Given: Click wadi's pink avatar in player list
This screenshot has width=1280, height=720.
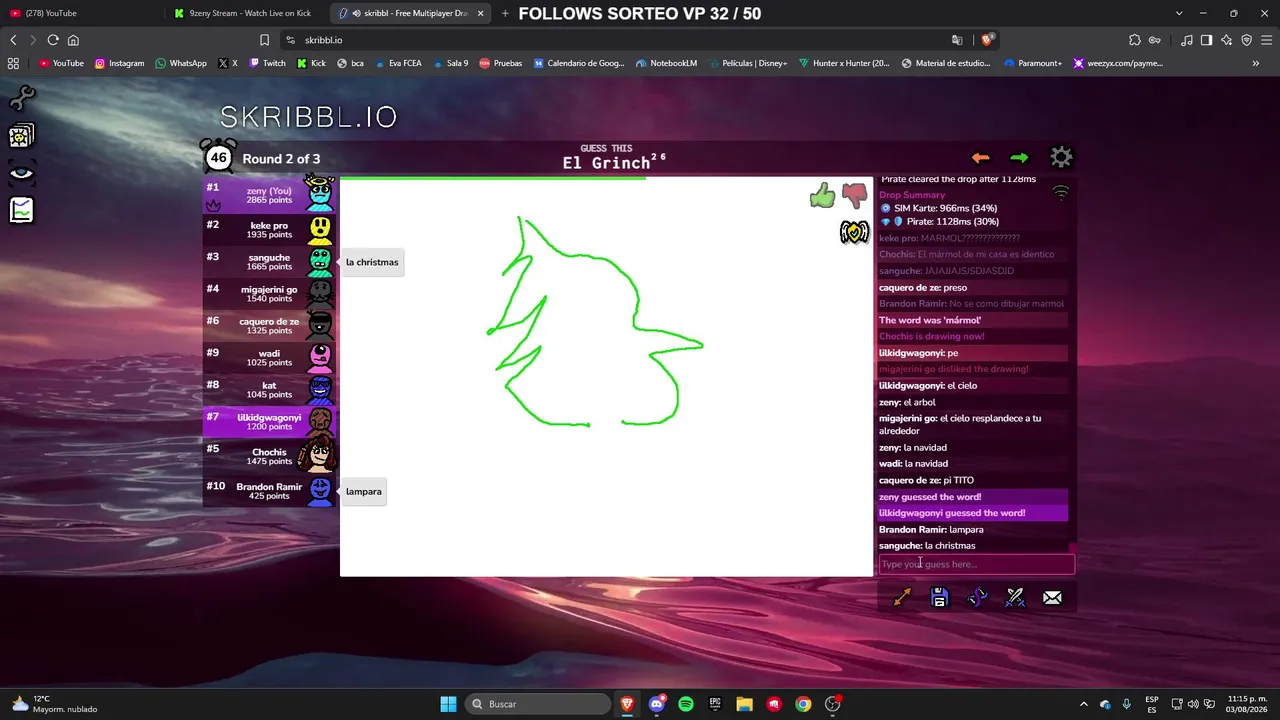Looking at the screenshot, I should 320,357.
